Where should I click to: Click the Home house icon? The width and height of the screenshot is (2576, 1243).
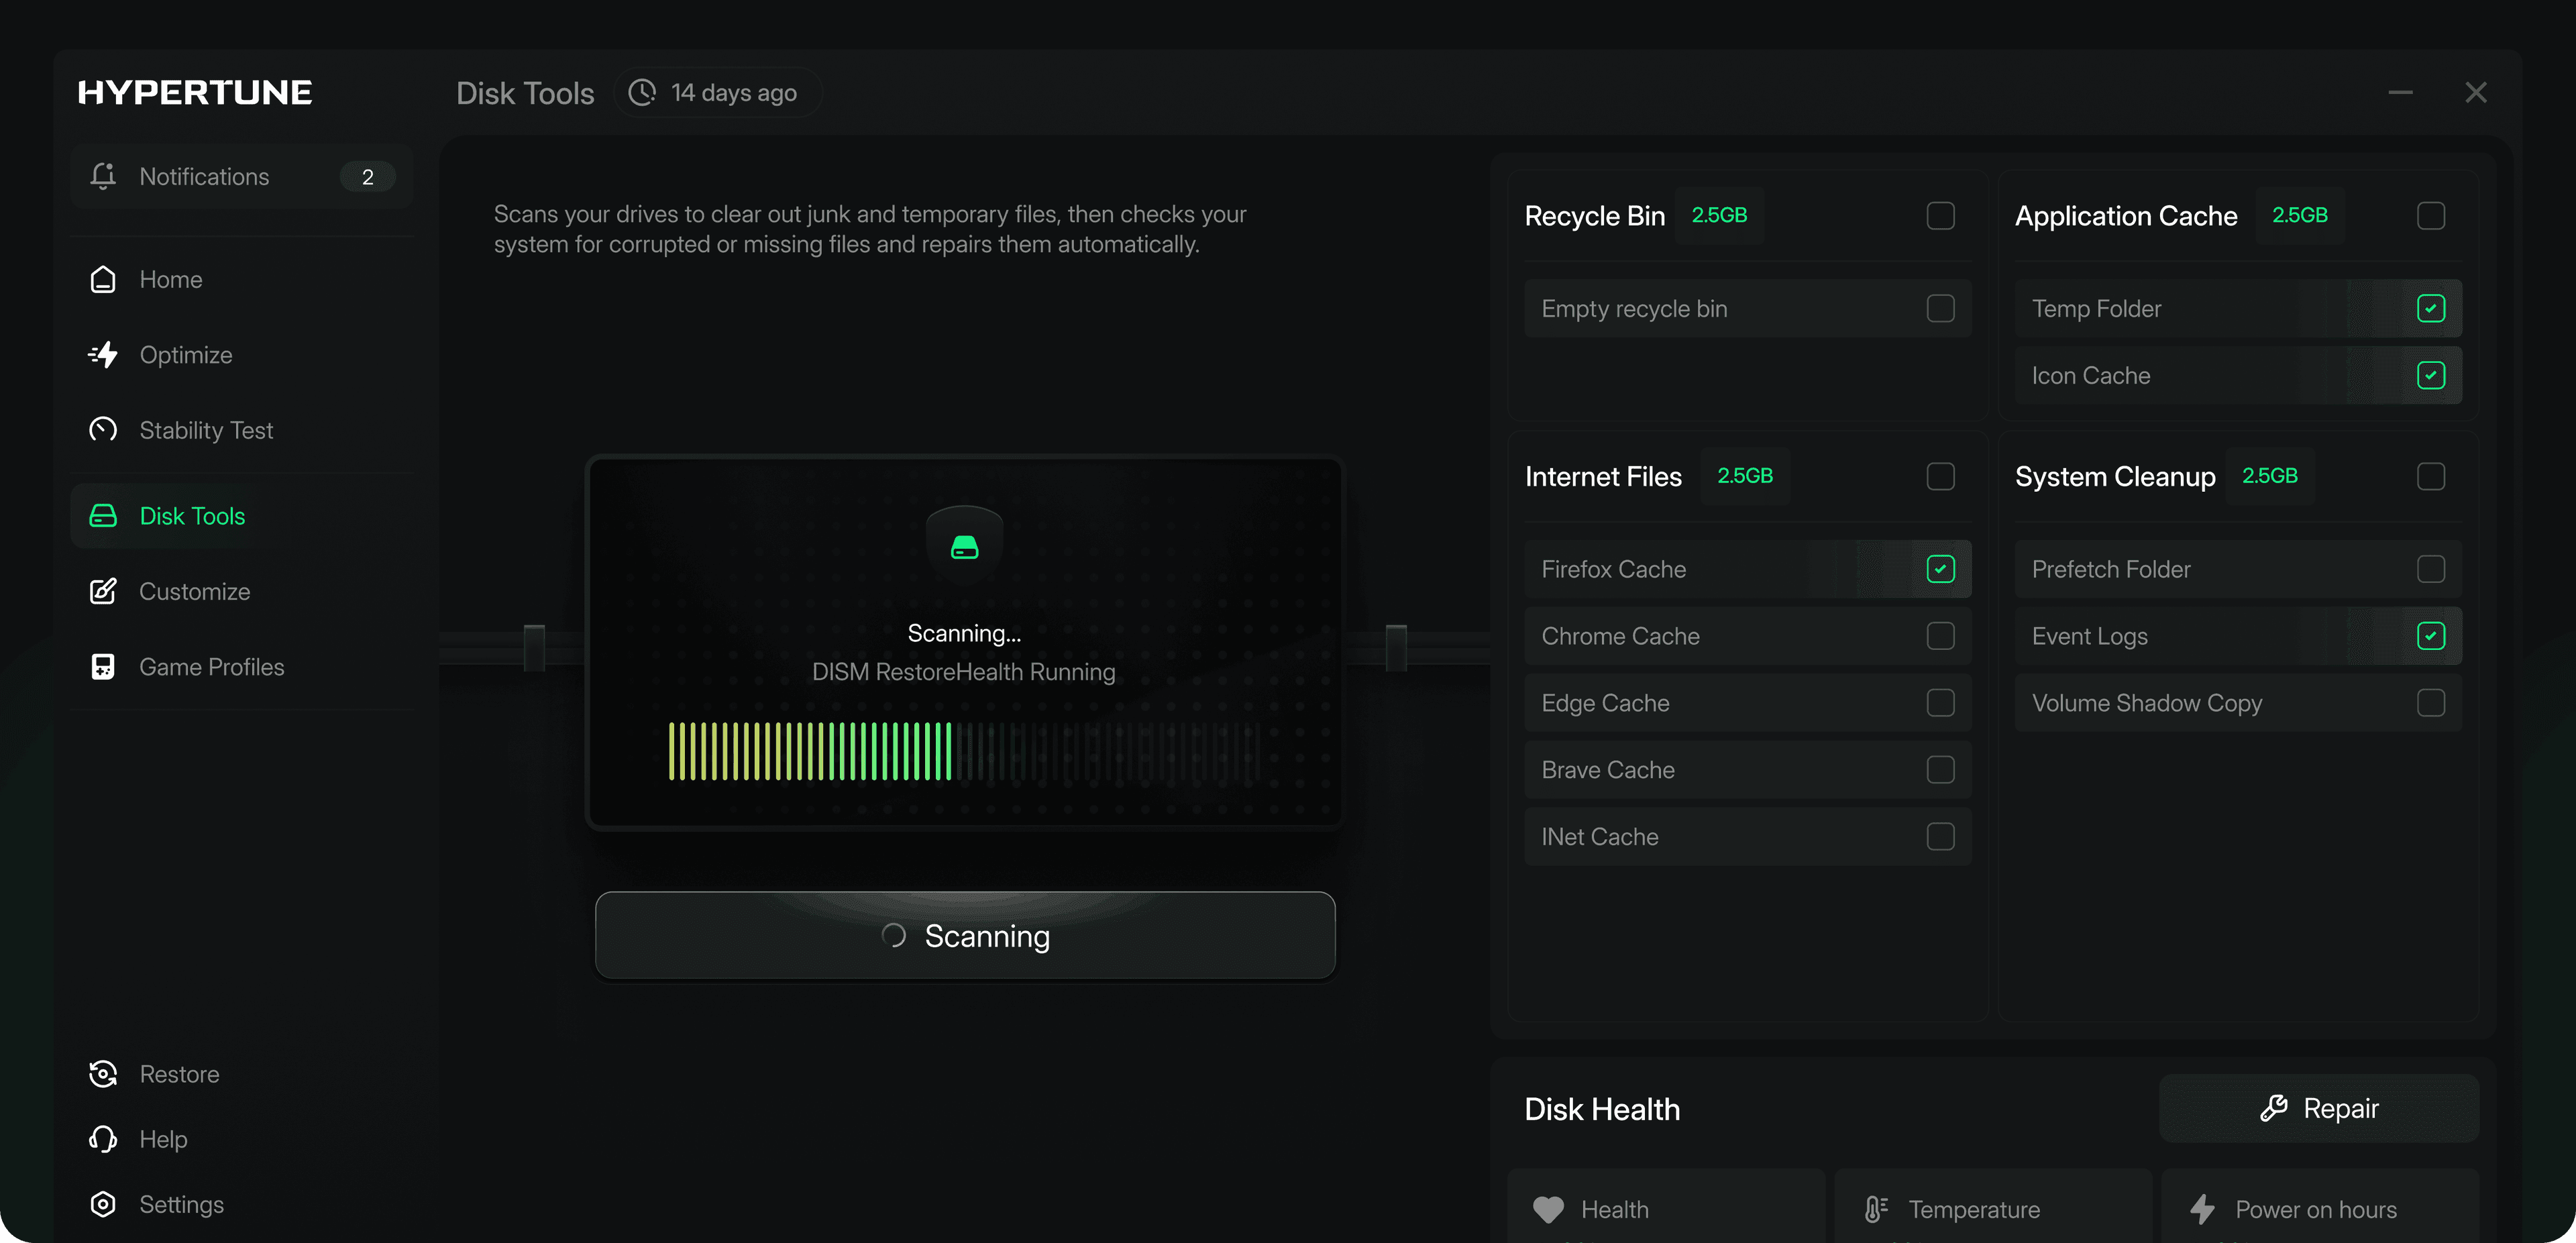[103, 279]
